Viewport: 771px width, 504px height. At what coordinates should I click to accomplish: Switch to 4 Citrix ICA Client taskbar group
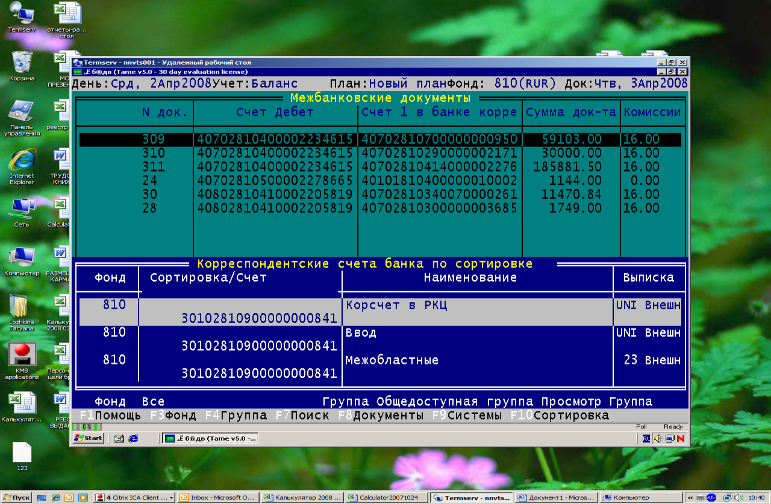point(134,498)
